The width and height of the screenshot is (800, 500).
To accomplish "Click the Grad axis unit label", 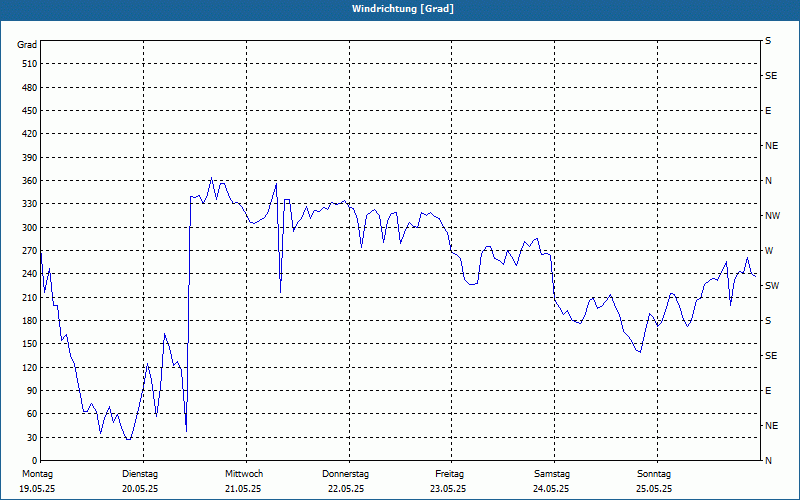I will click(x=27, y=45).
